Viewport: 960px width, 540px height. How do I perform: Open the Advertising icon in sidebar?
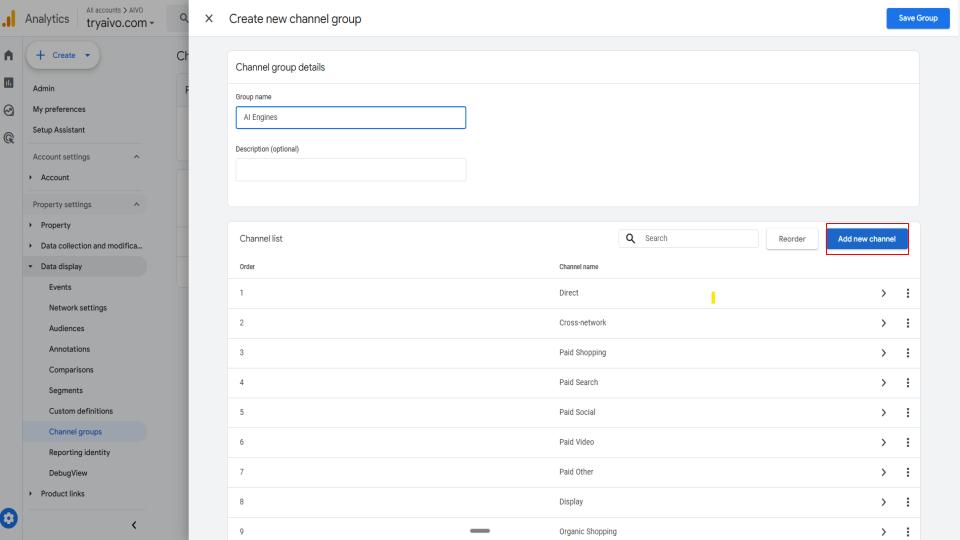pyautogui.click(x=9, y=138)
